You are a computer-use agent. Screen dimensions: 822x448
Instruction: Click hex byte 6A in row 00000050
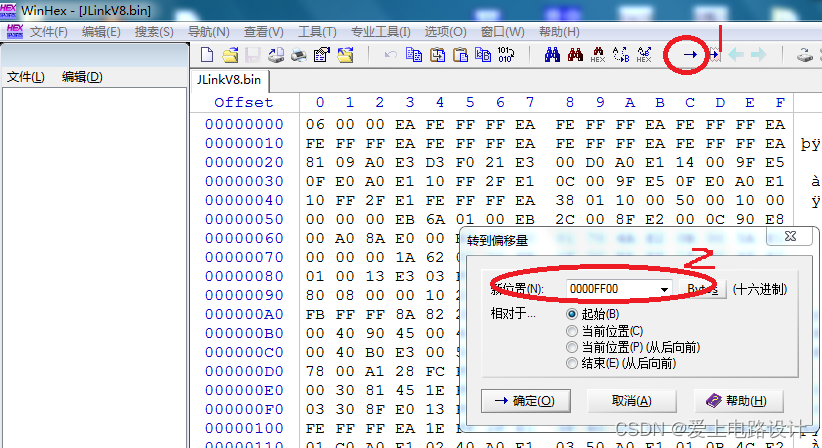435,220
